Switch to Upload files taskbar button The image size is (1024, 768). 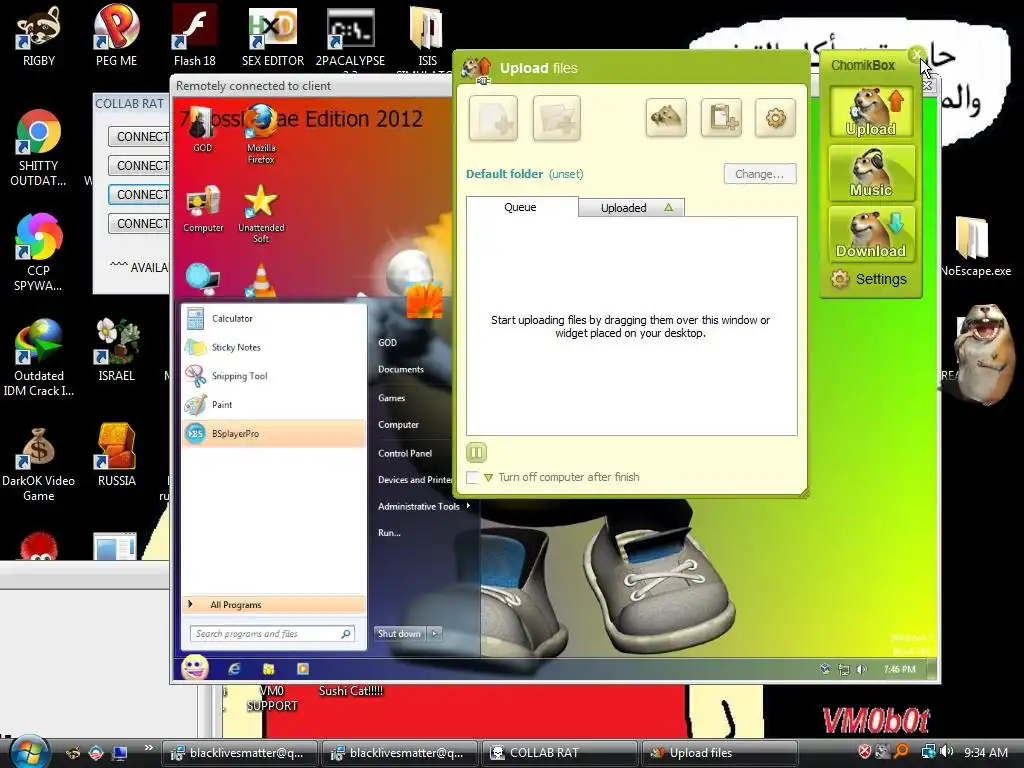pos(720,753)
